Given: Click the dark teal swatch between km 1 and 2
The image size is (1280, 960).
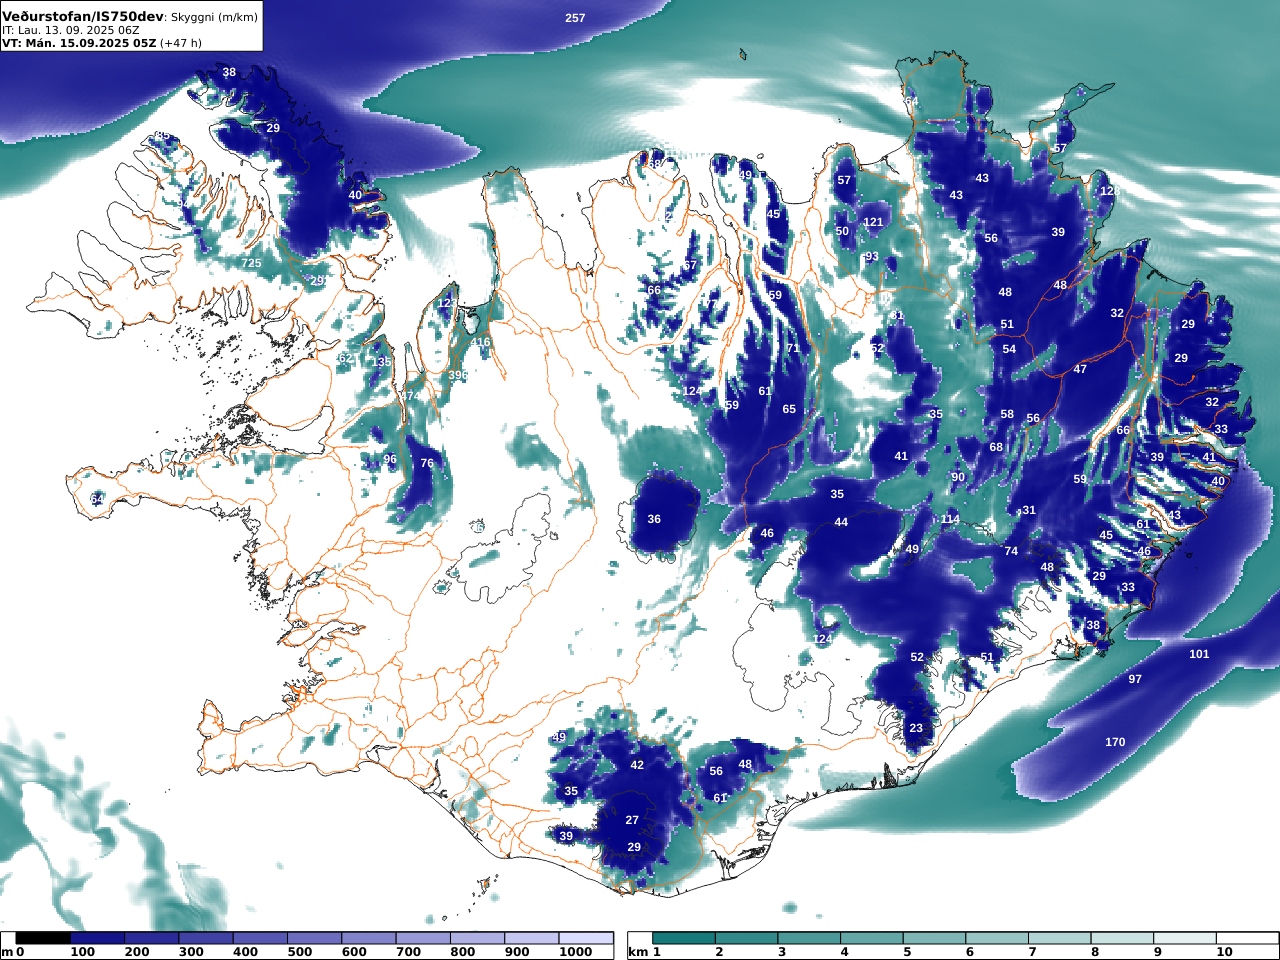Looking at the screenshot, I should 683,938.
